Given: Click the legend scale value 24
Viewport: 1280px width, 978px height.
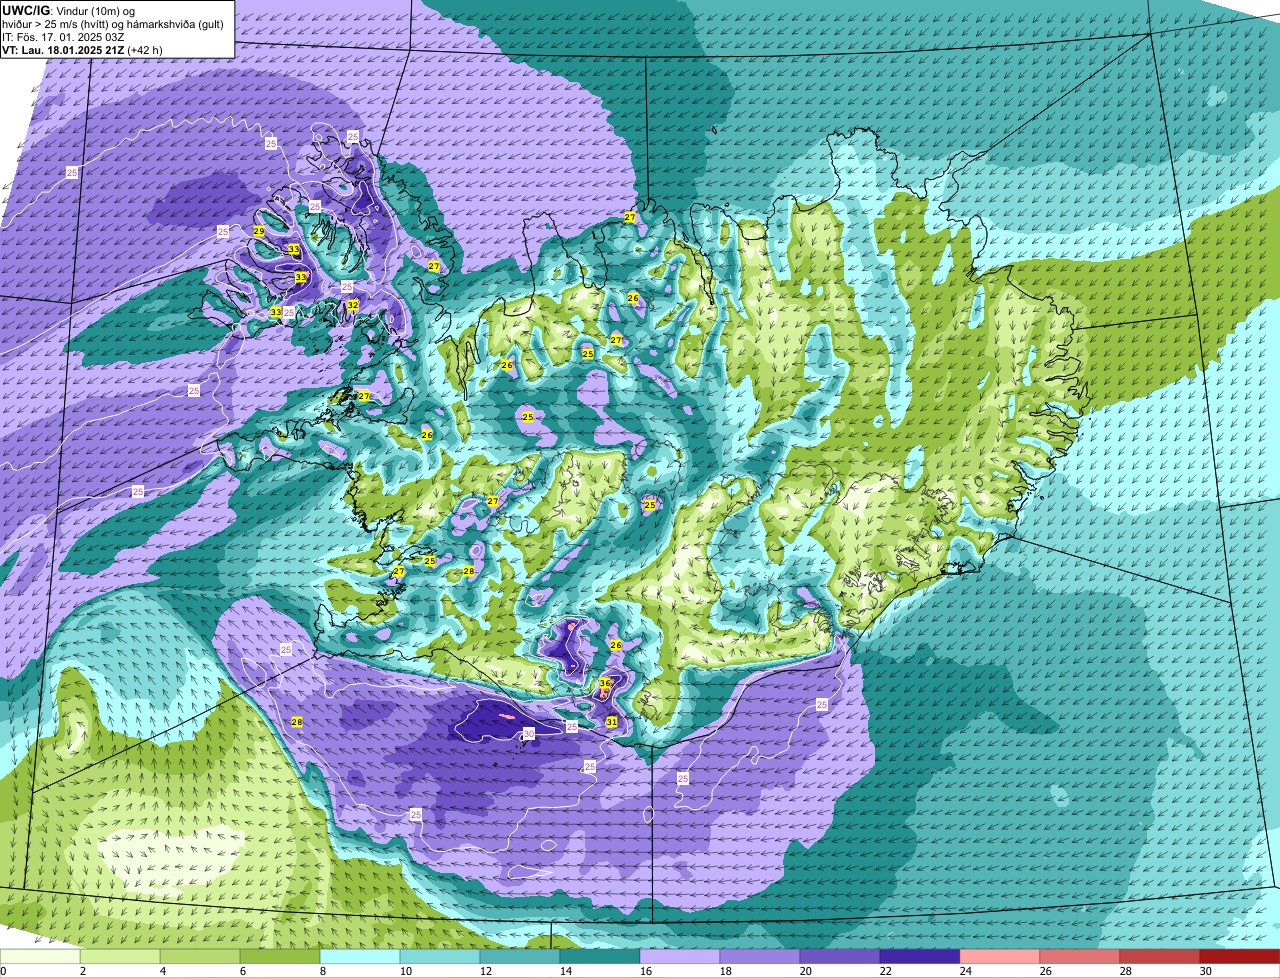Looking at the screenshot, I should [964, 971].
